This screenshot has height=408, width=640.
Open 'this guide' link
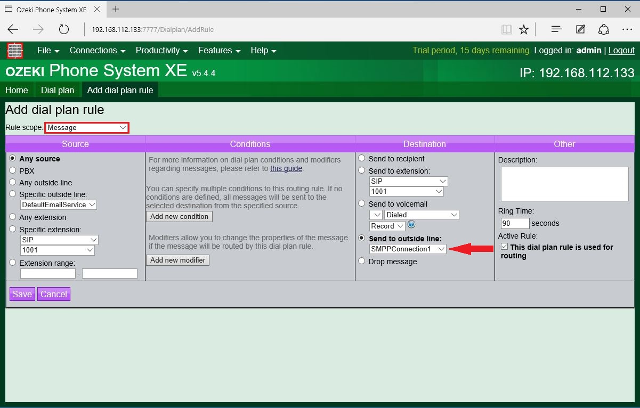coord(286,169)
